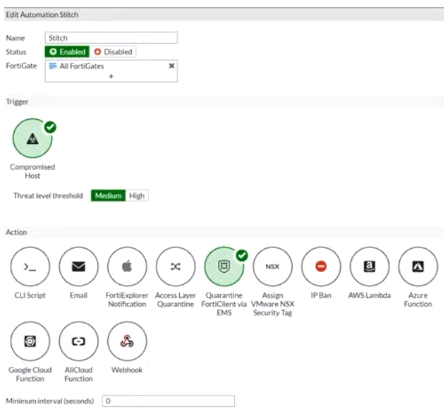
Task: Pick the Azure Function action
Action: pyautogui.click(x=418, y=267)
